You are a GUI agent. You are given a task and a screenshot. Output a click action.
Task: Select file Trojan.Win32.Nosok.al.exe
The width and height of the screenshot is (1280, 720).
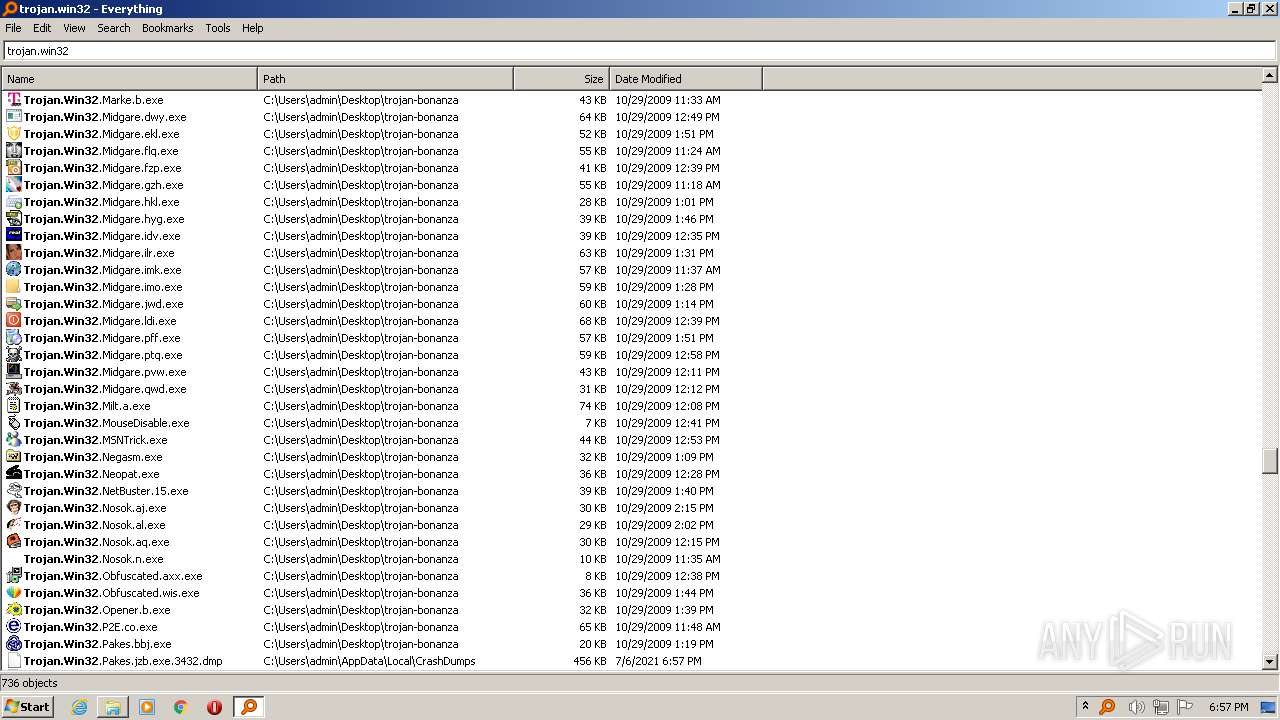click(95, 525)
